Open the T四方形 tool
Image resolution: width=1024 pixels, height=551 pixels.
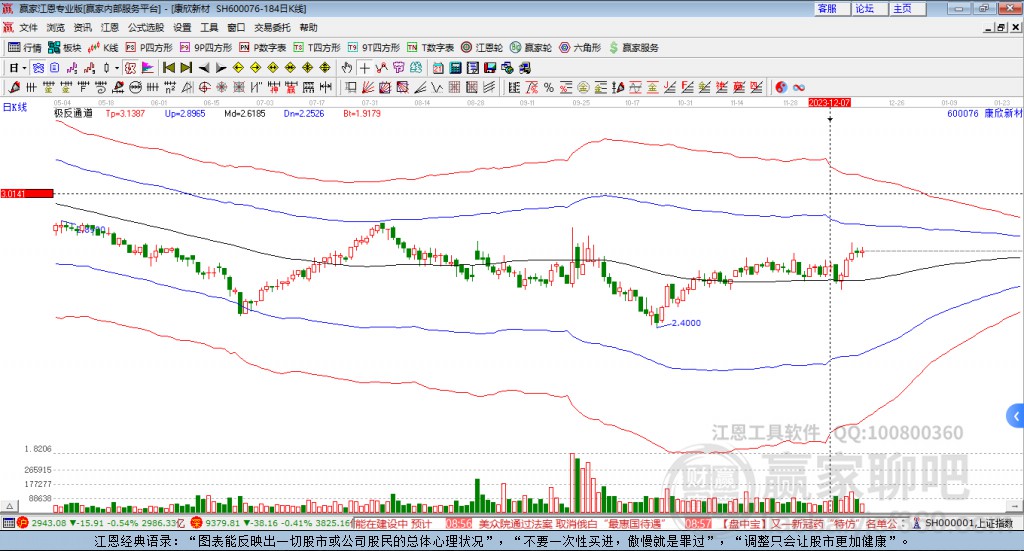point(317,48)
